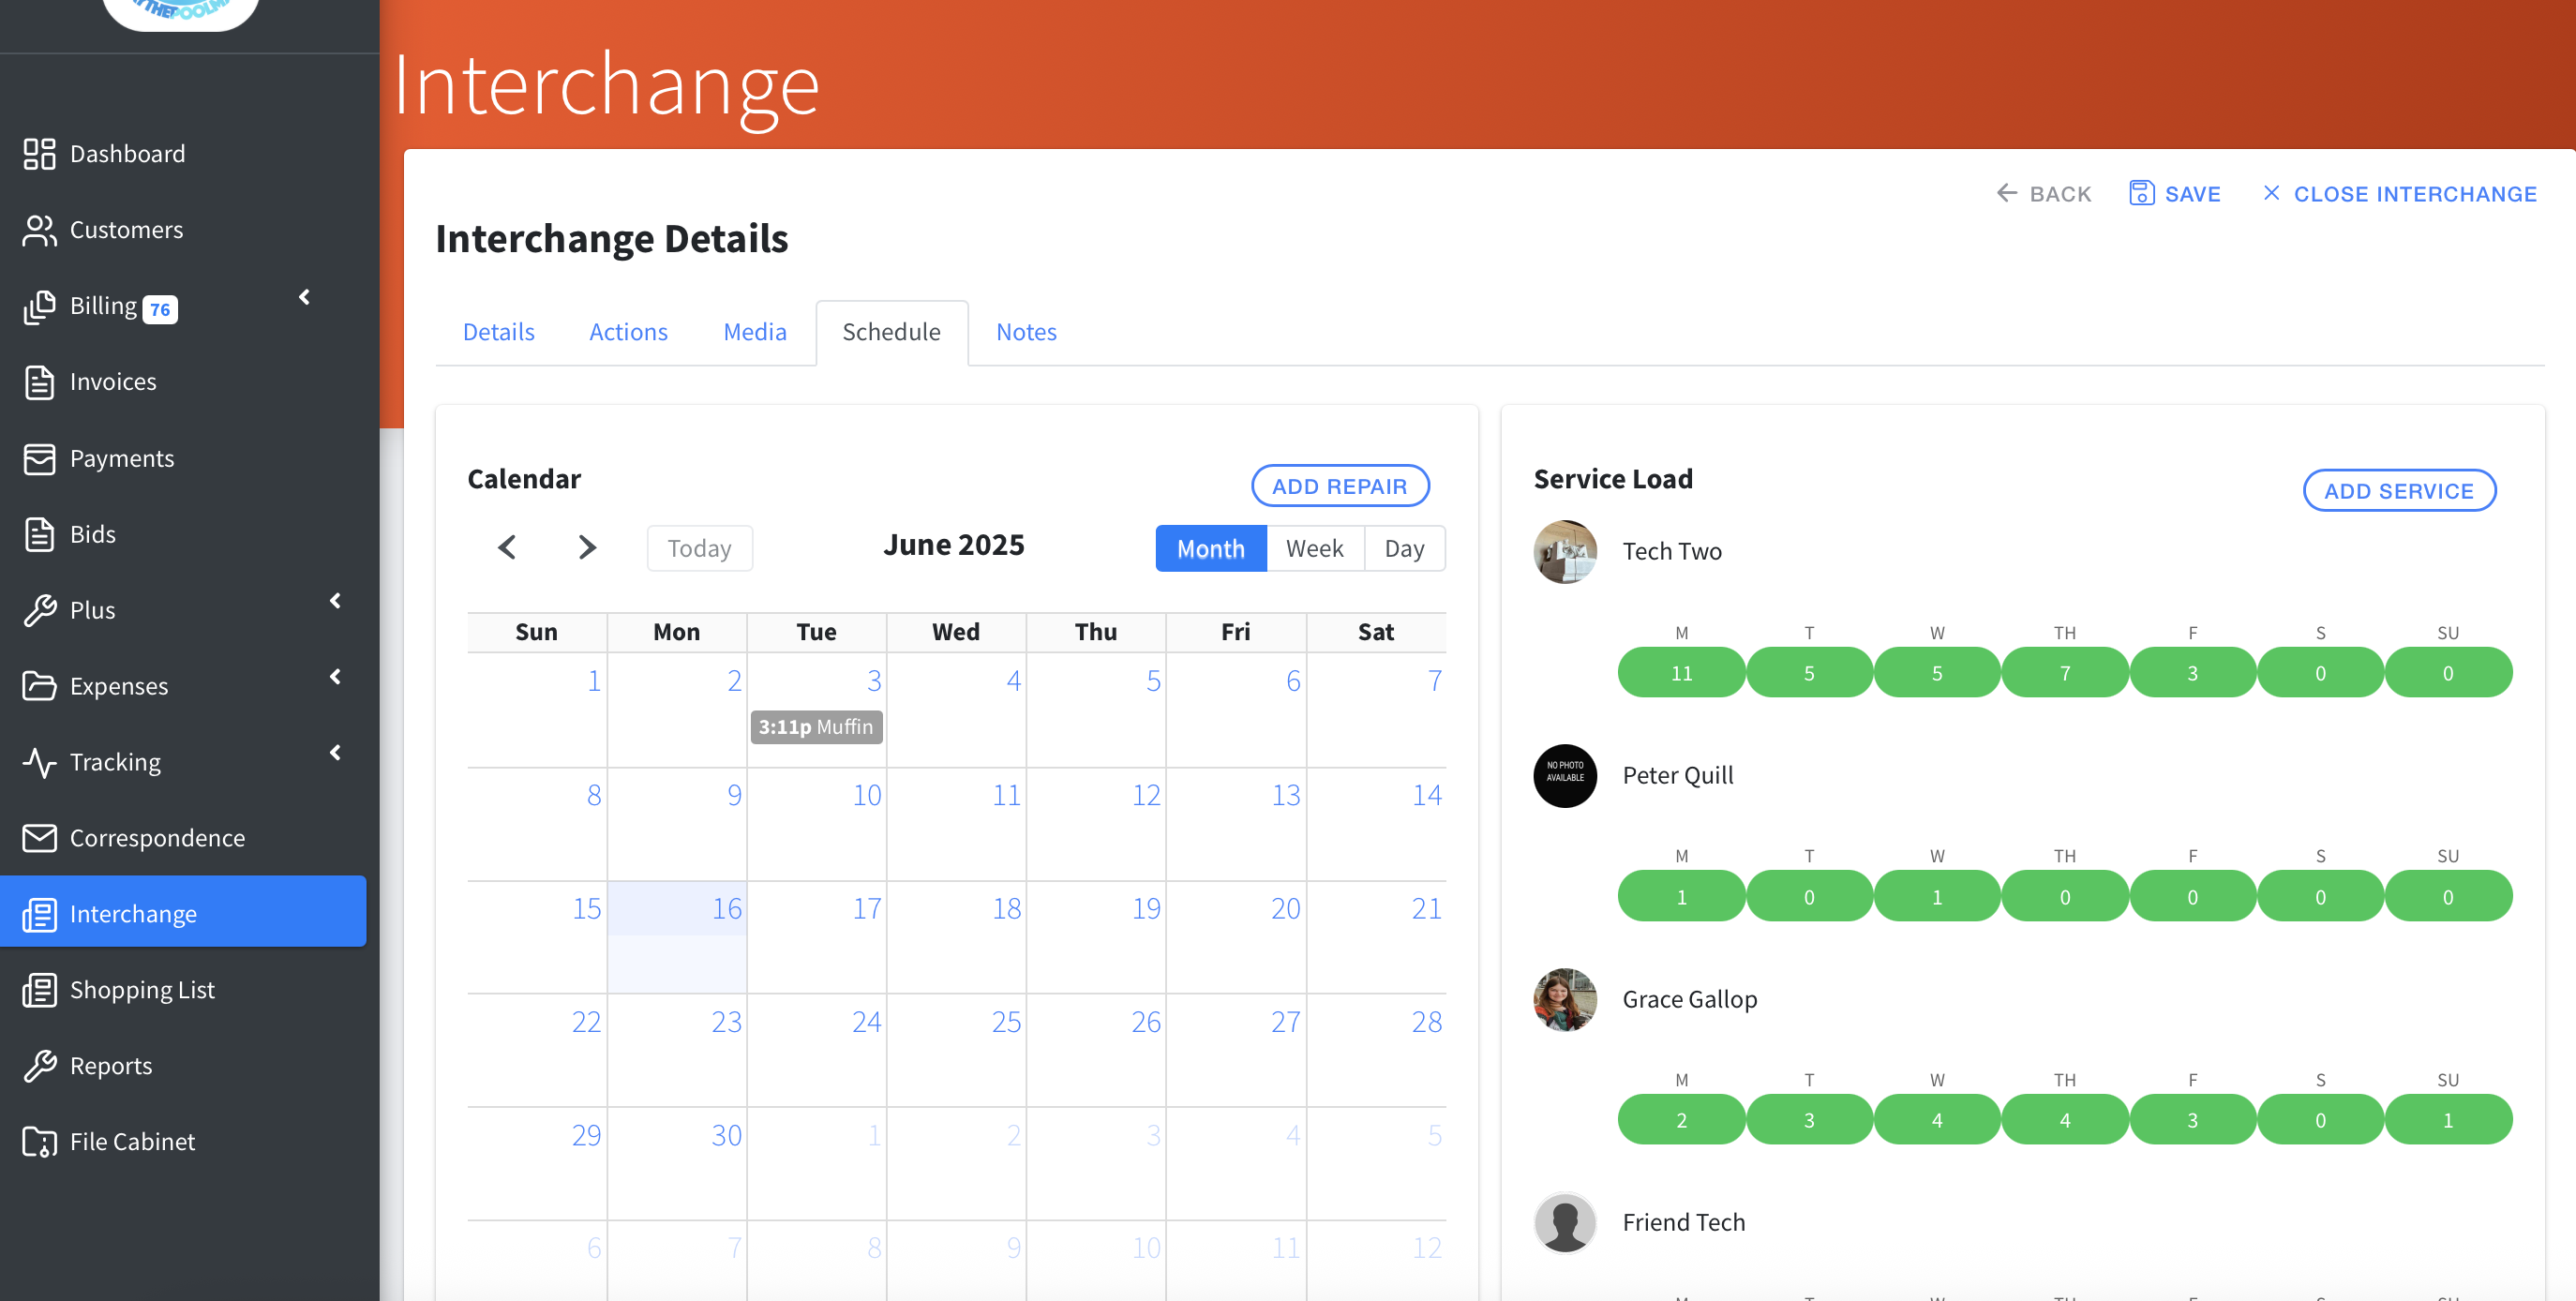
Task: Open File Cabinet folder icon
Action: click(39, 1141)
